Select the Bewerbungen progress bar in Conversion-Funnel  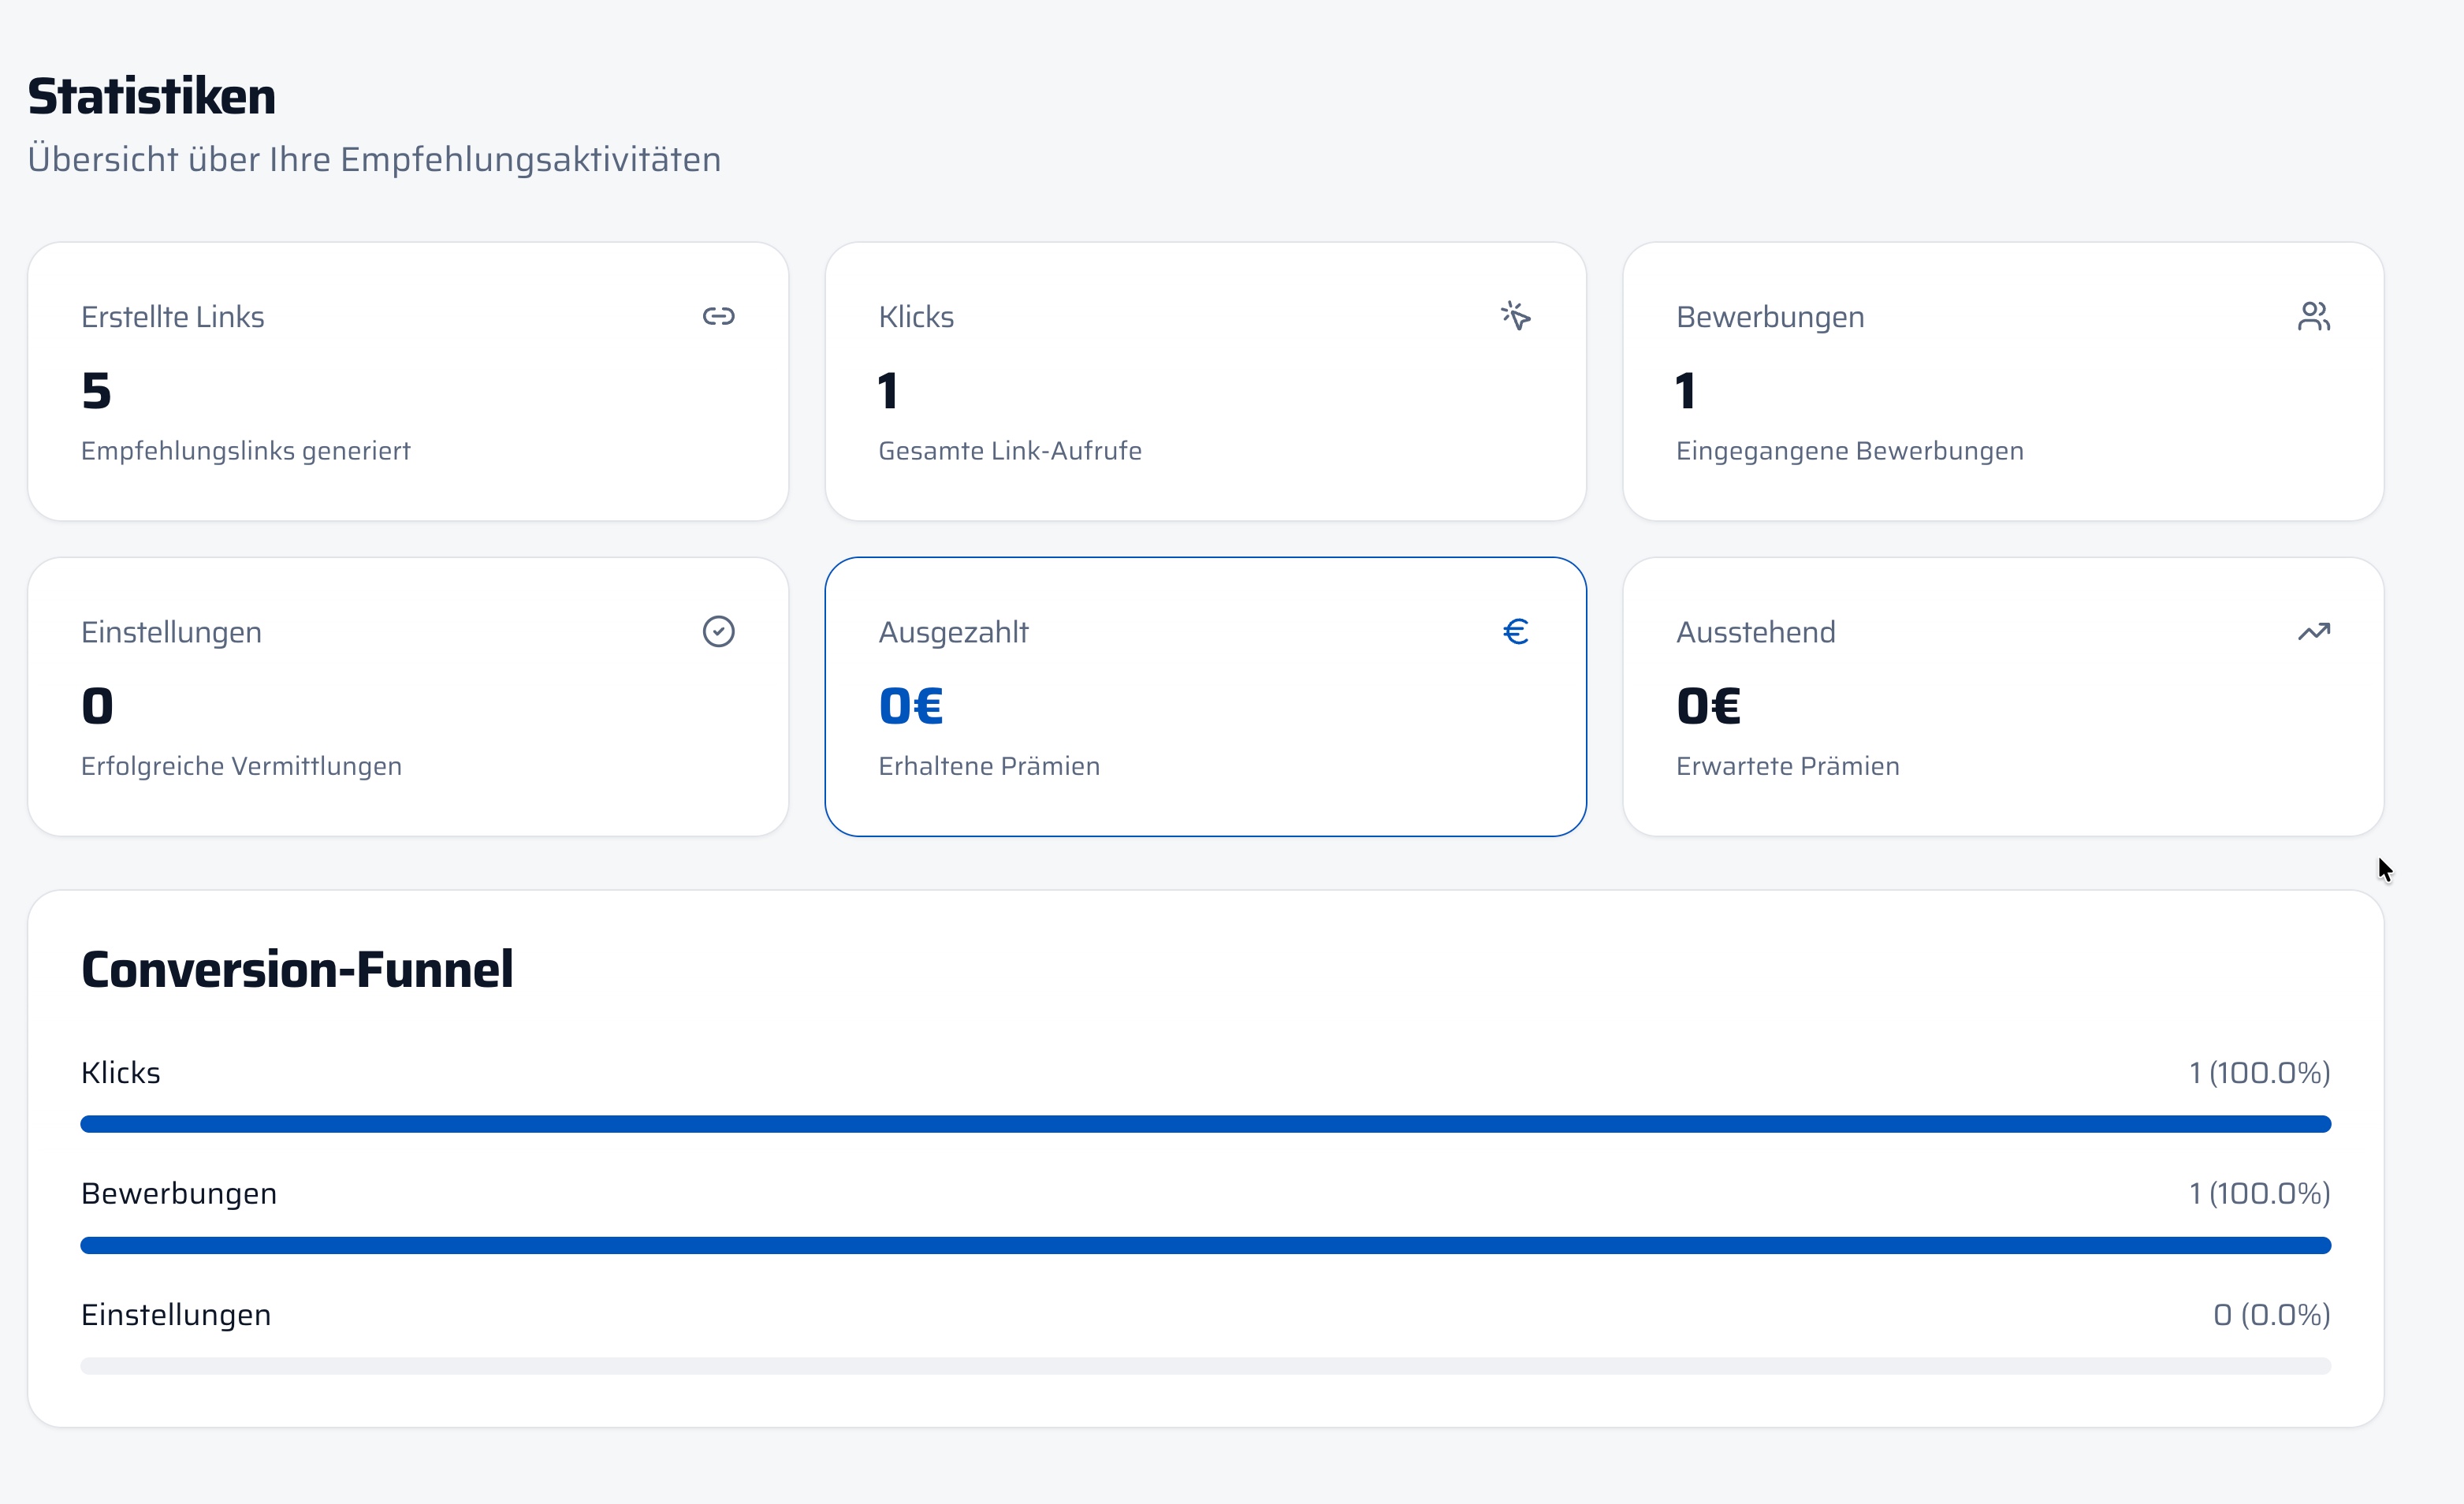(1205, 1245)
